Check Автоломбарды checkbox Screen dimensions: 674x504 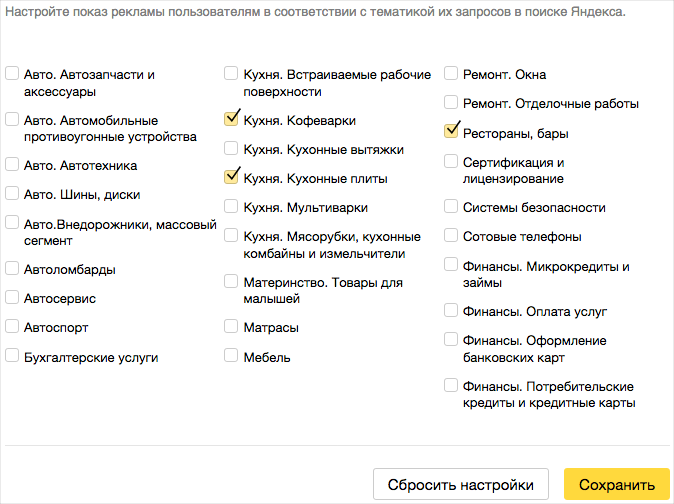tap(12, 268)
